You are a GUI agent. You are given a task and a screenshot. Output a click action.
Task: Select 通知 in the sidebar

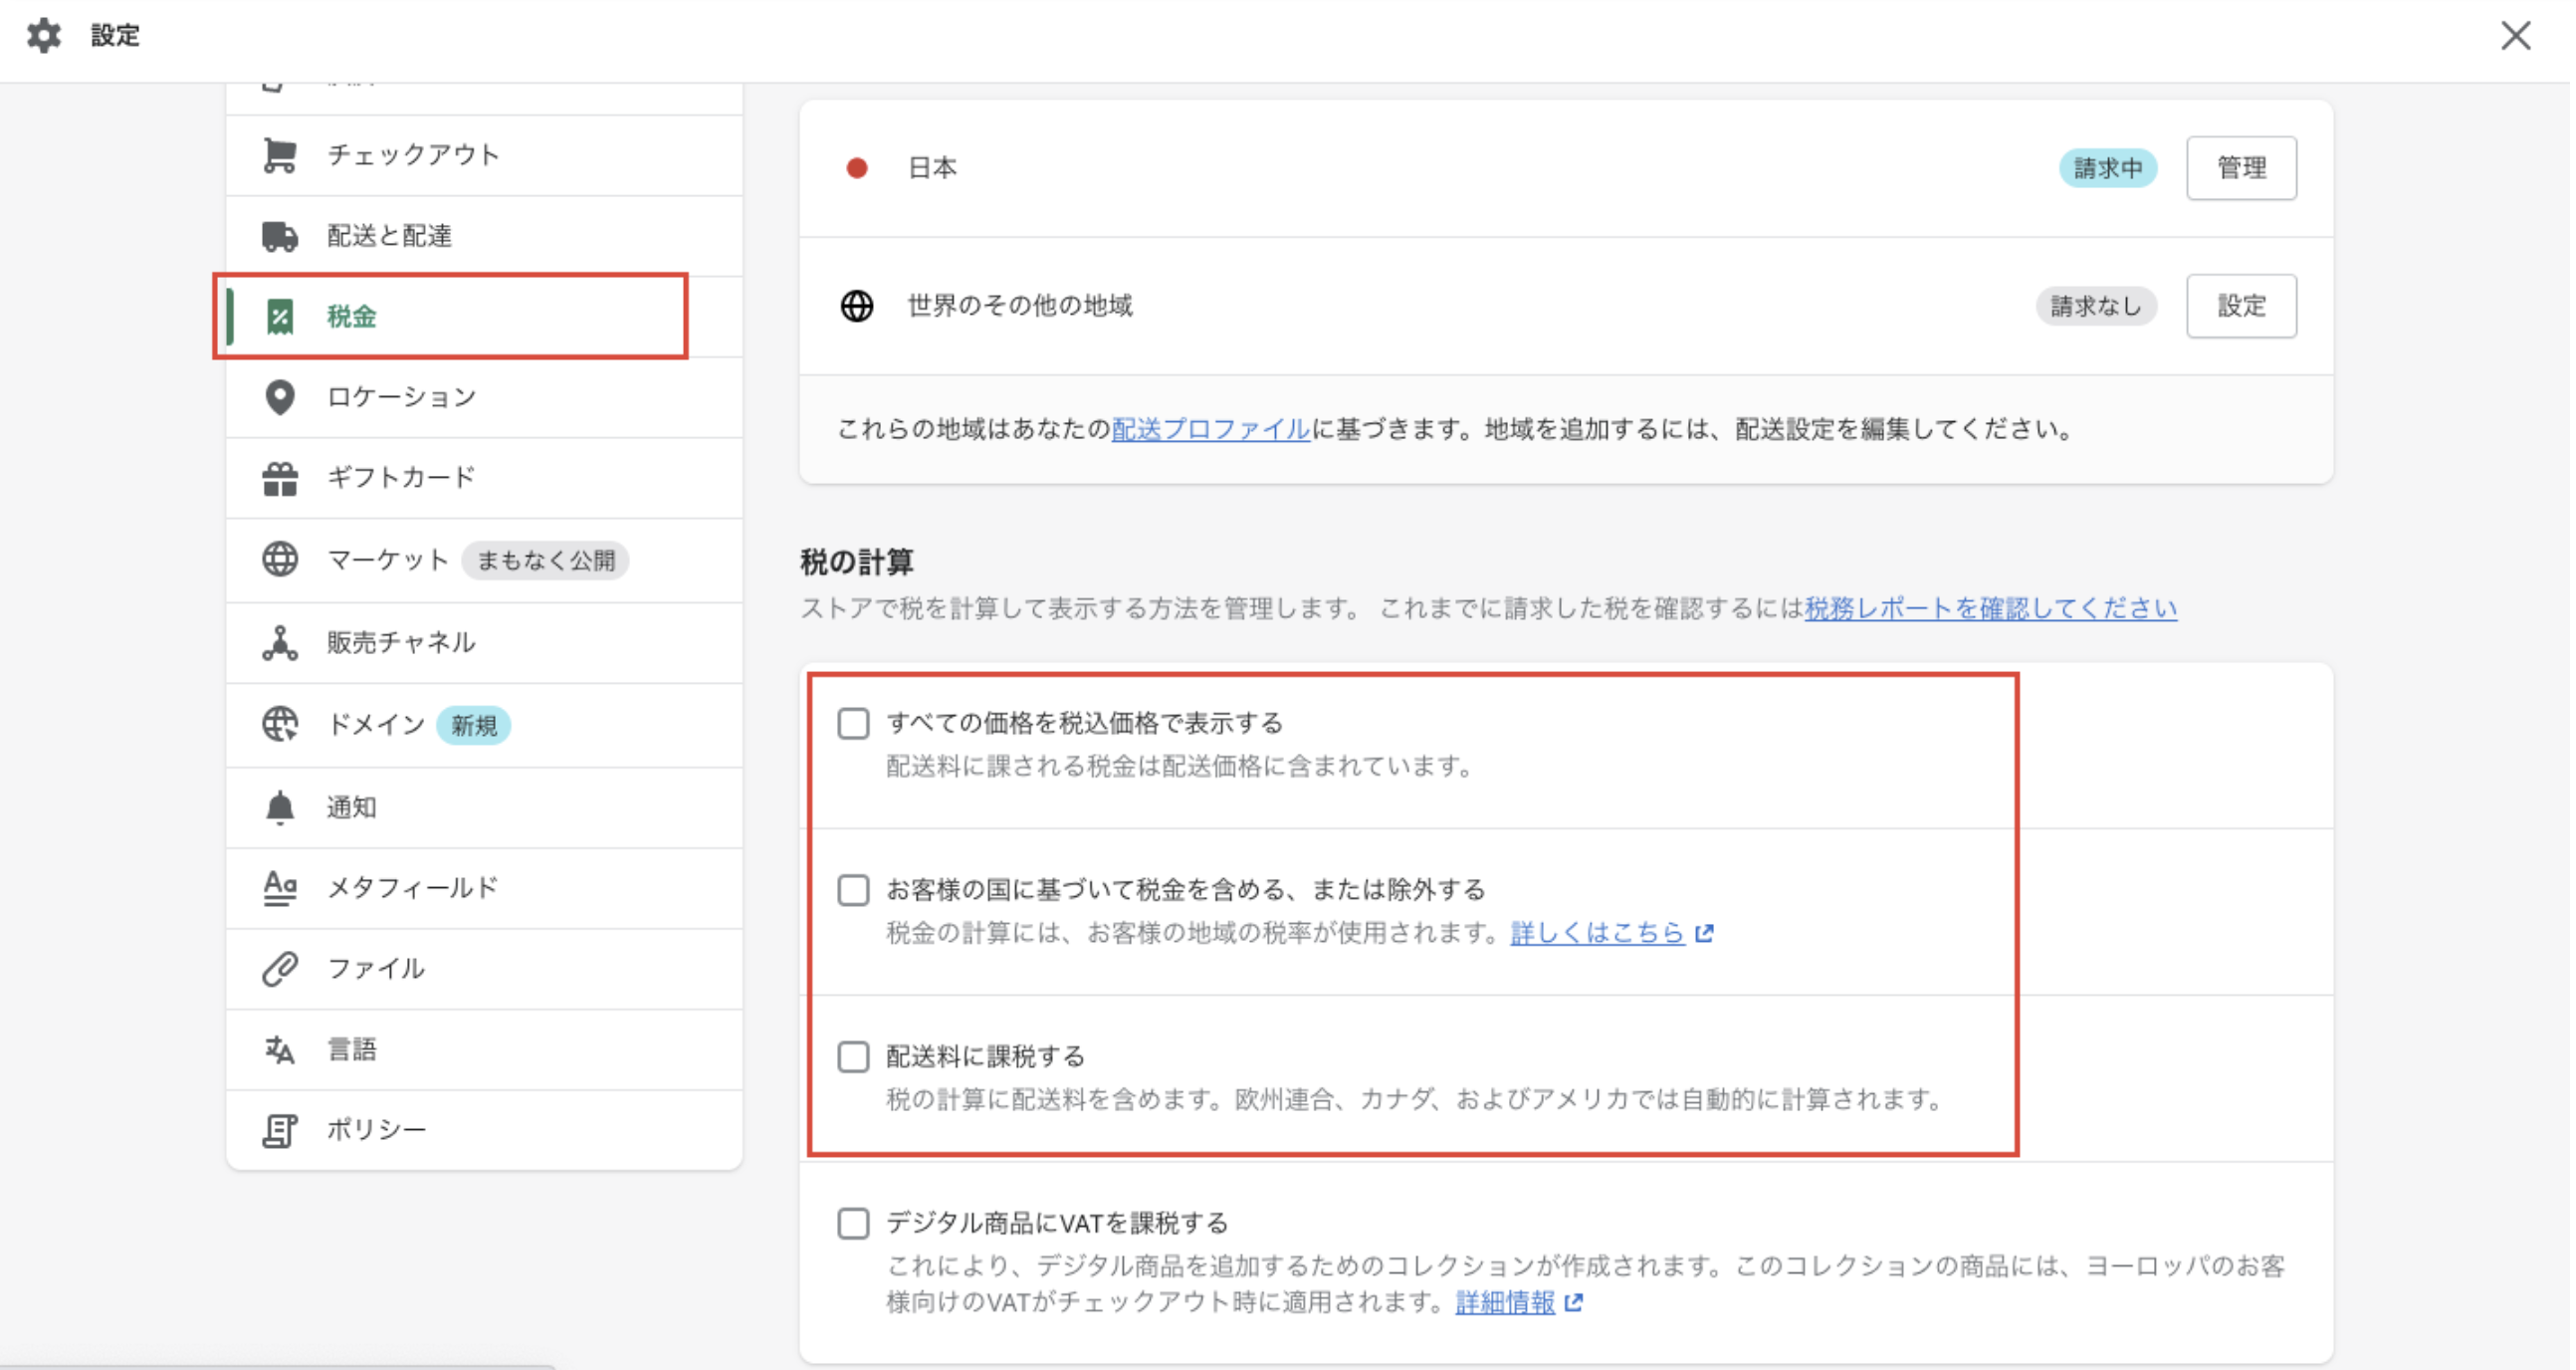pos(485,807)
